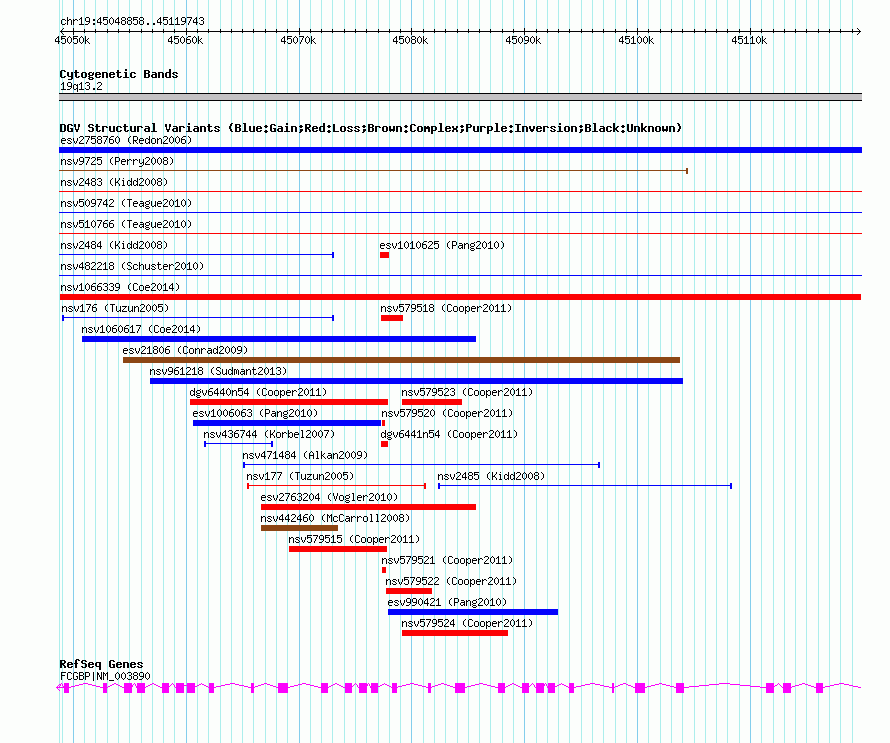890x743 pixels.
Task: Open nsv1066339 (Coe2014) label
Action: 120,287
